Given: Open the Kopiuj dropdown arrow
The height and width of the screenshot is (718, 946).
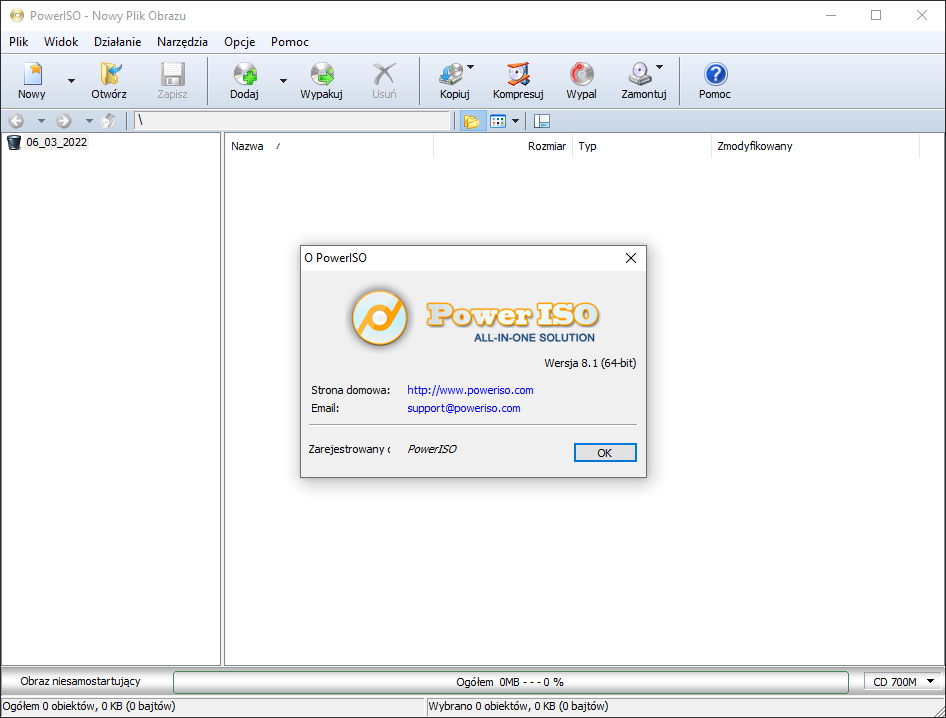Looking at the screenshot, I should coord(471,67).
